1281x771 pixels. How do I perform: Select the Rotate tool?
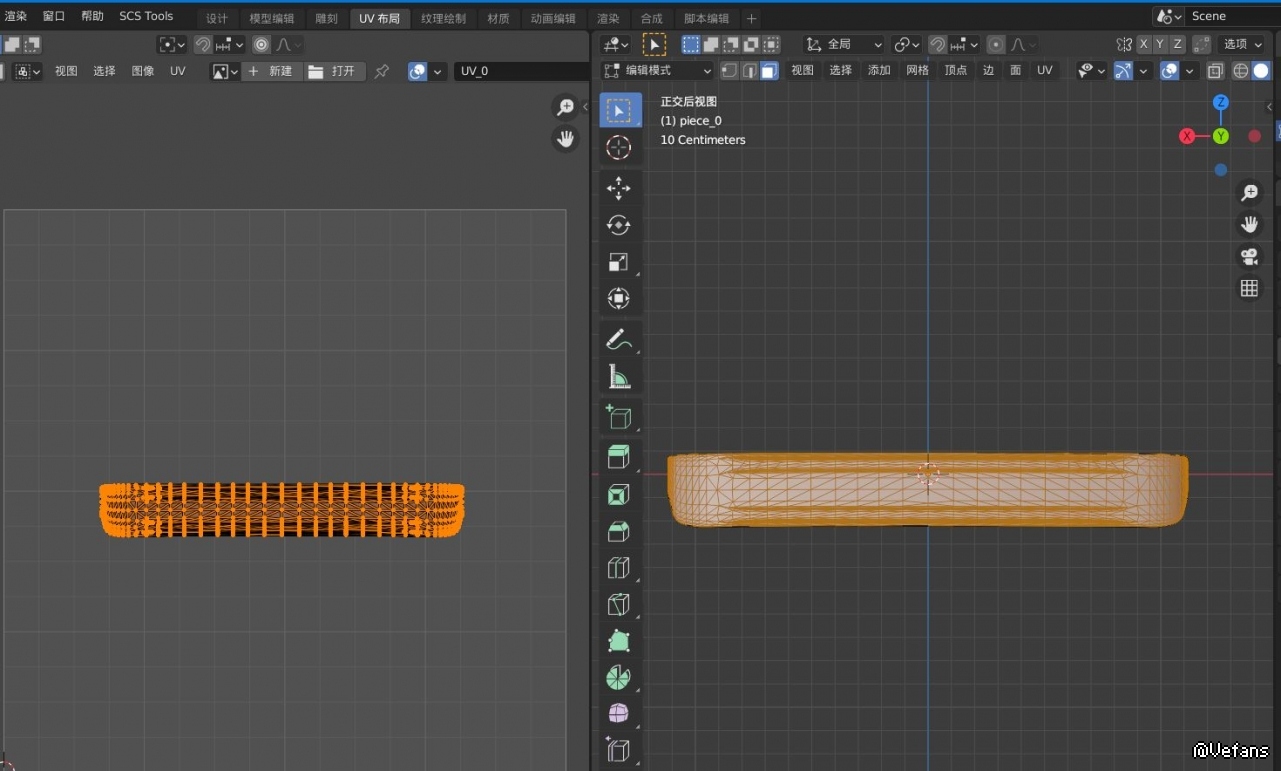(x=619, y=225)
